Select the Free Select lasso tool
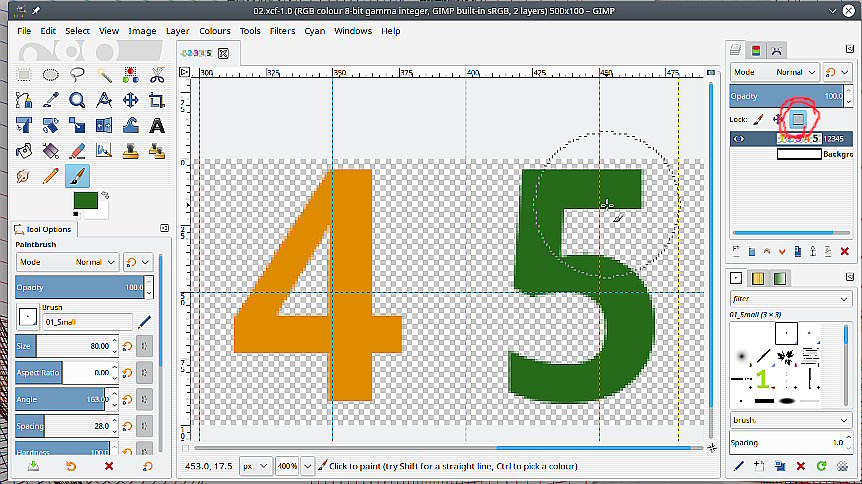Viewport: 862px width, 484px height. (77, 75)
